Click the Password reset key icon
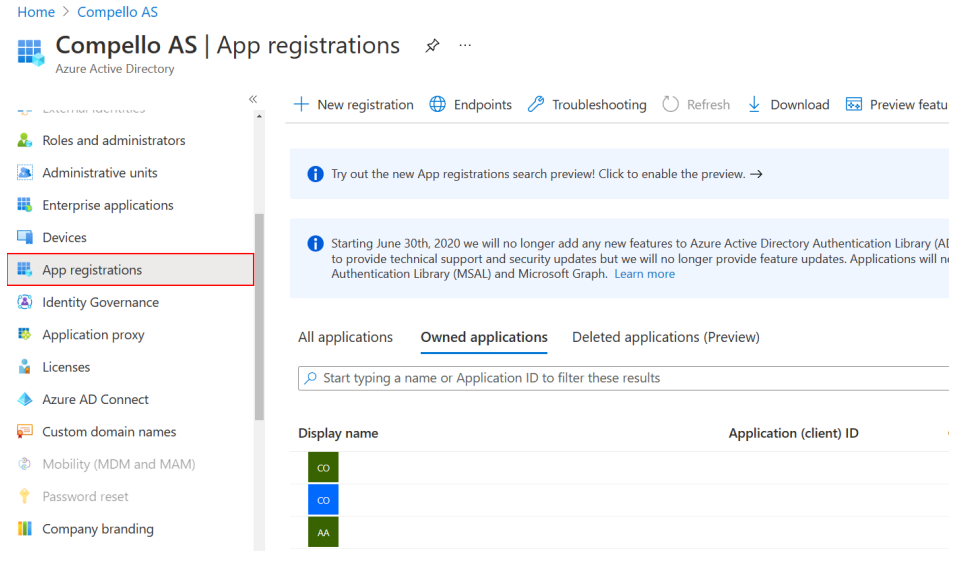959x563 pixels. click(24, 496)
